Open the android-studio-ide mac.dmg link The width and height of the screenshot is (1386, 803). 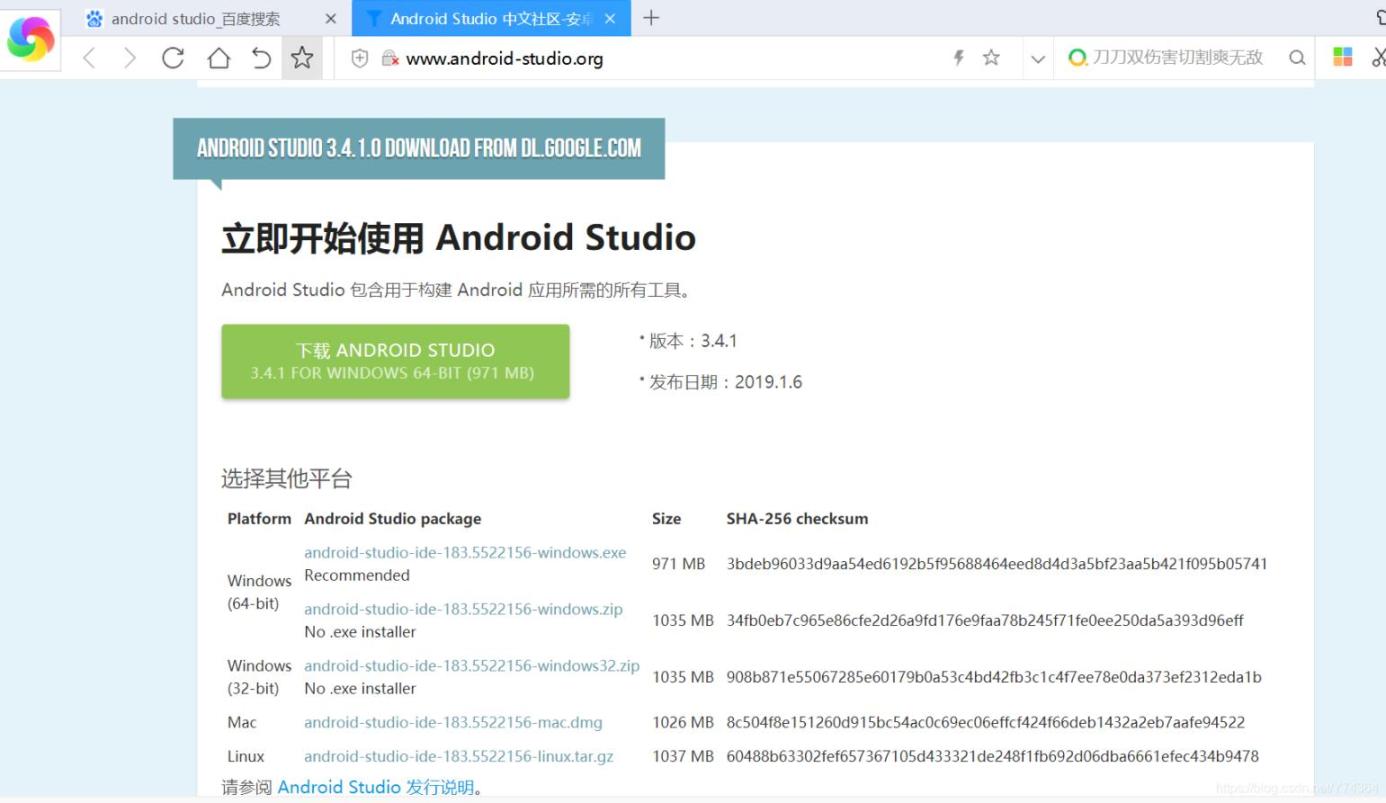pyautogui.click(x=453, y=722)
